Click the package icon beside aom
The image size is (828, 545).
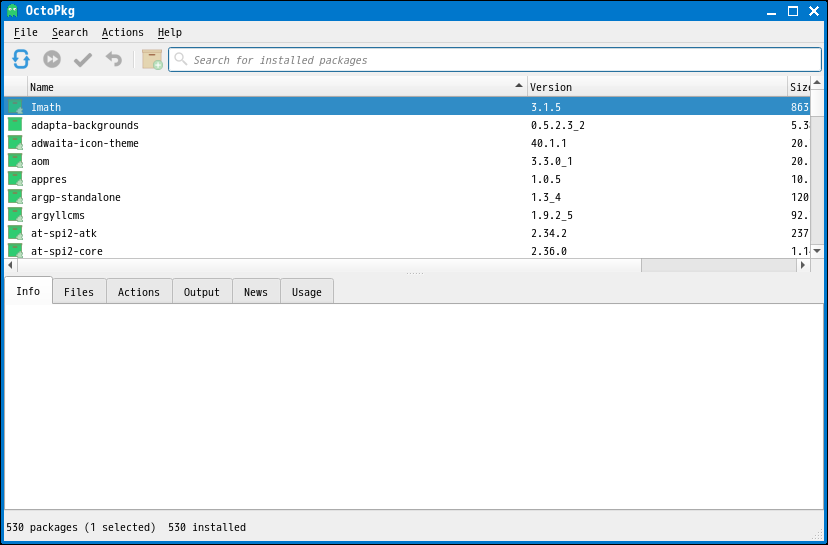point(15,161)
